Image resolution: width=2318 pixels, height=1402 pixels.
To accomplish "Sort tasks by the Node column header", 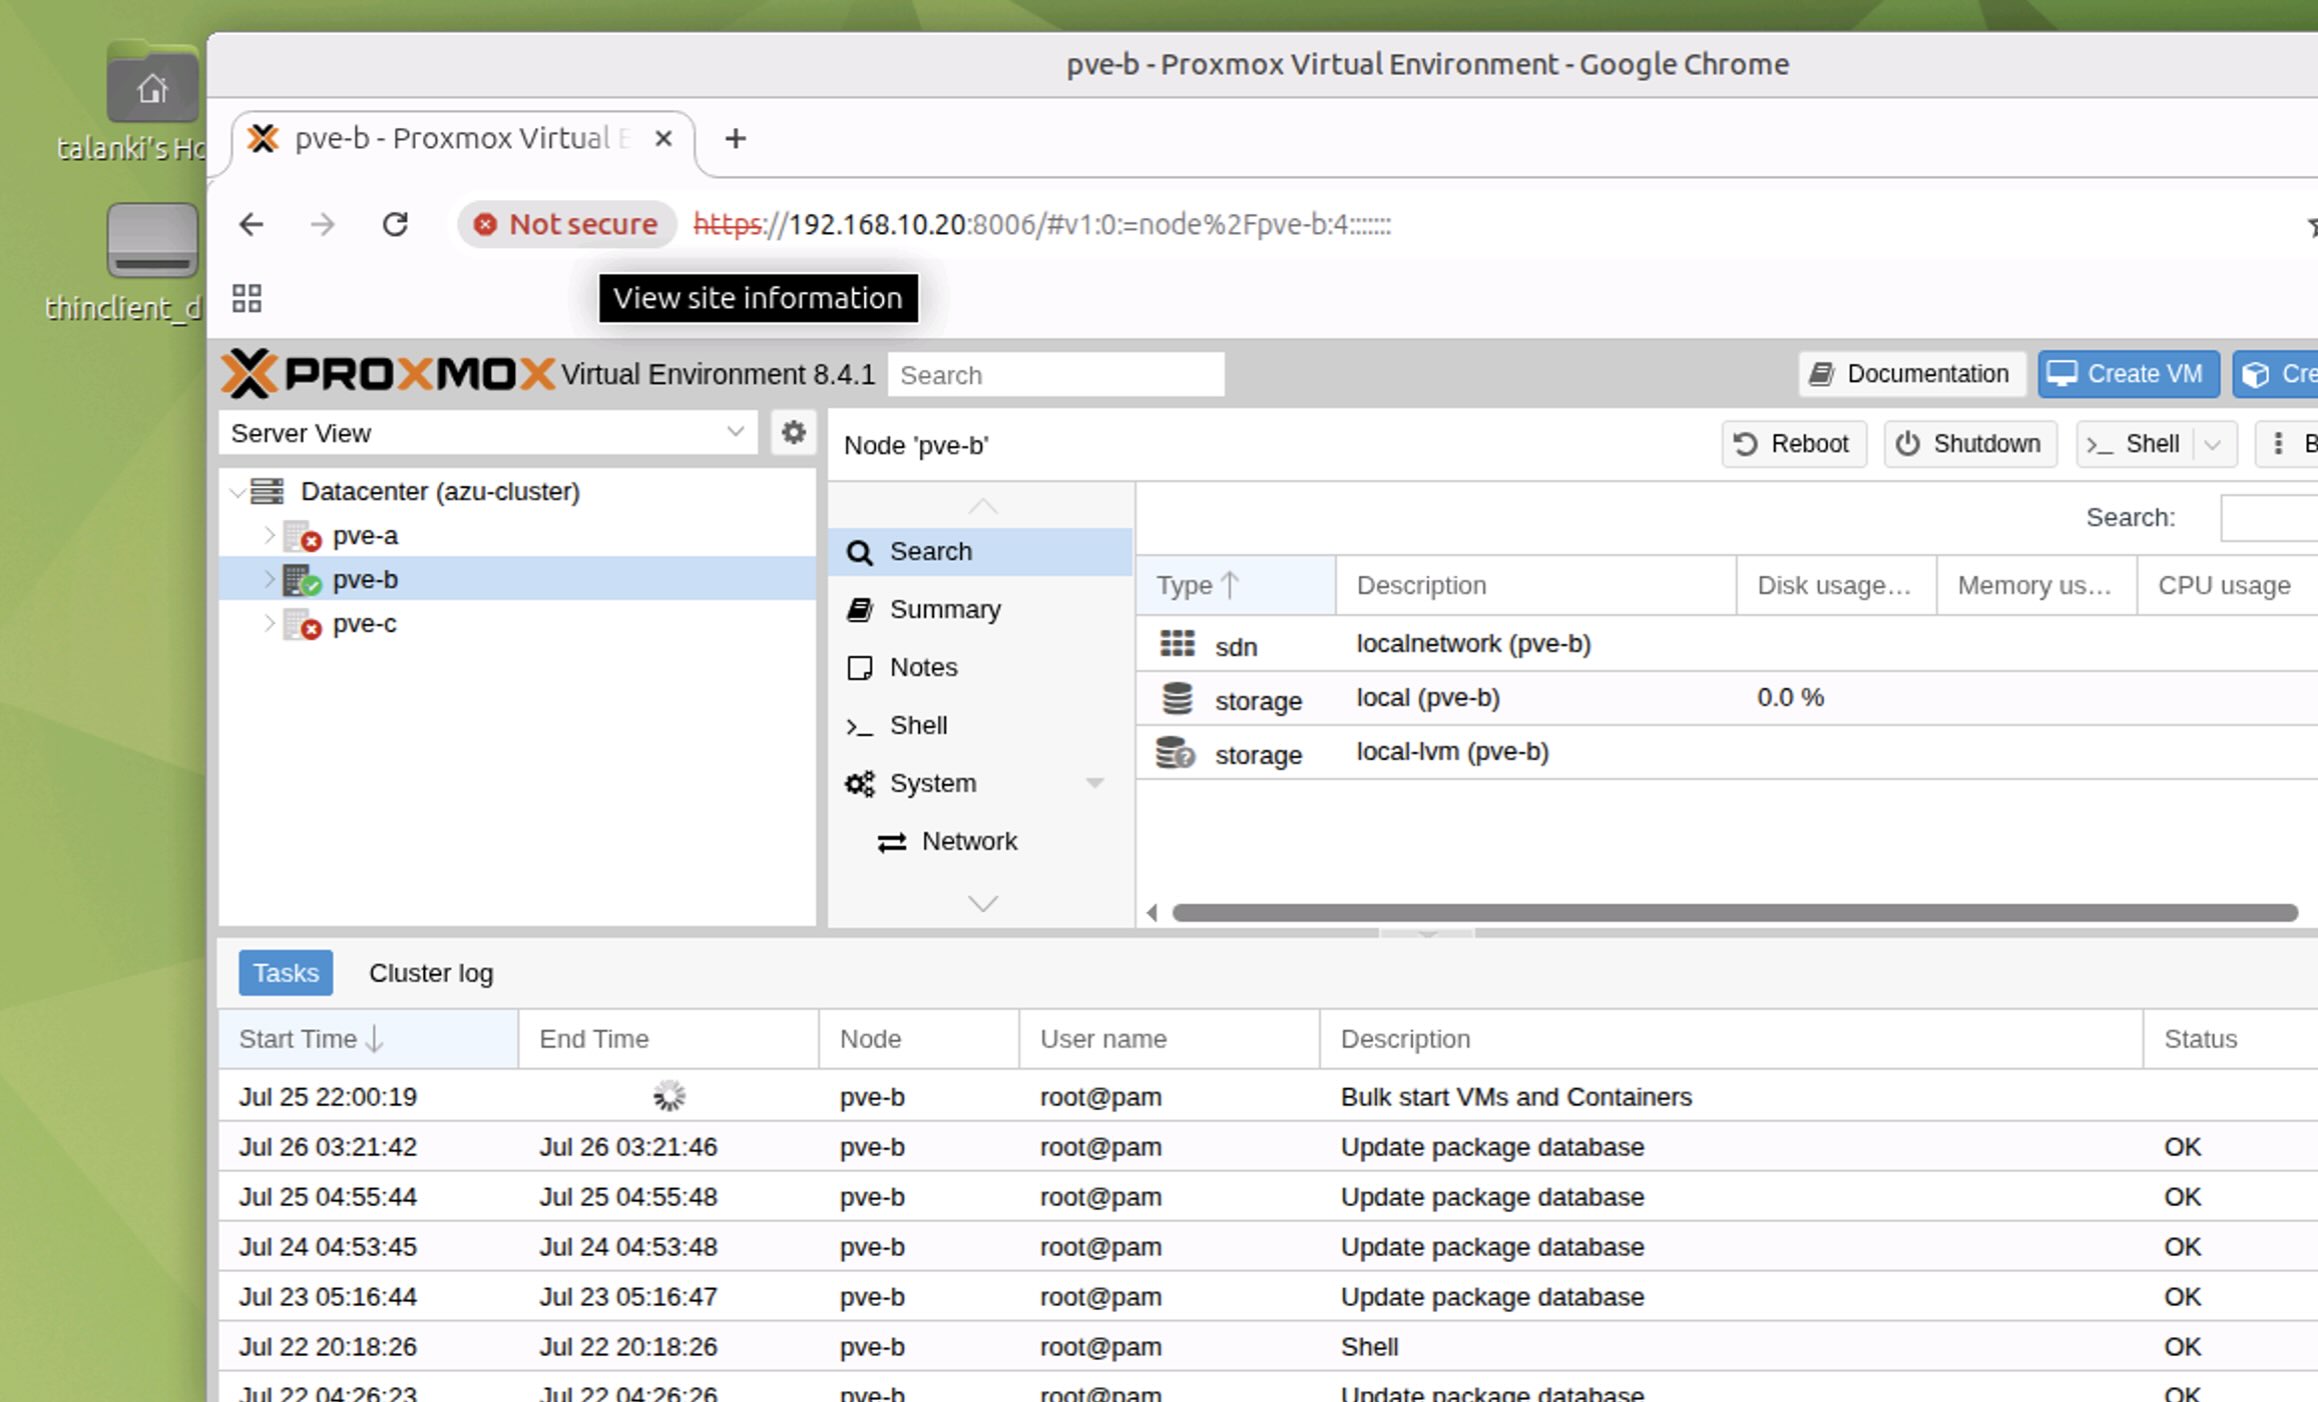I will (x=919, y=1039).
